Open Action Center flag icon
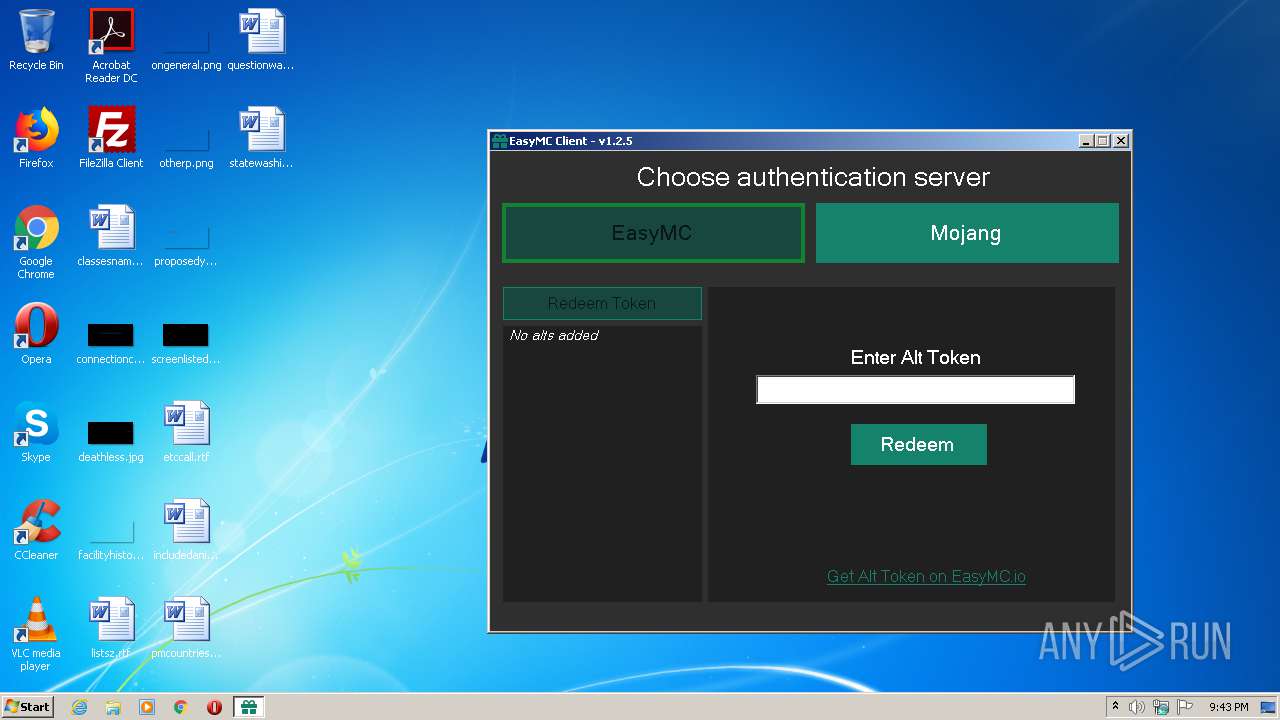The height and width of the screenshot is (720, 1280). (x=1185, y=707)
